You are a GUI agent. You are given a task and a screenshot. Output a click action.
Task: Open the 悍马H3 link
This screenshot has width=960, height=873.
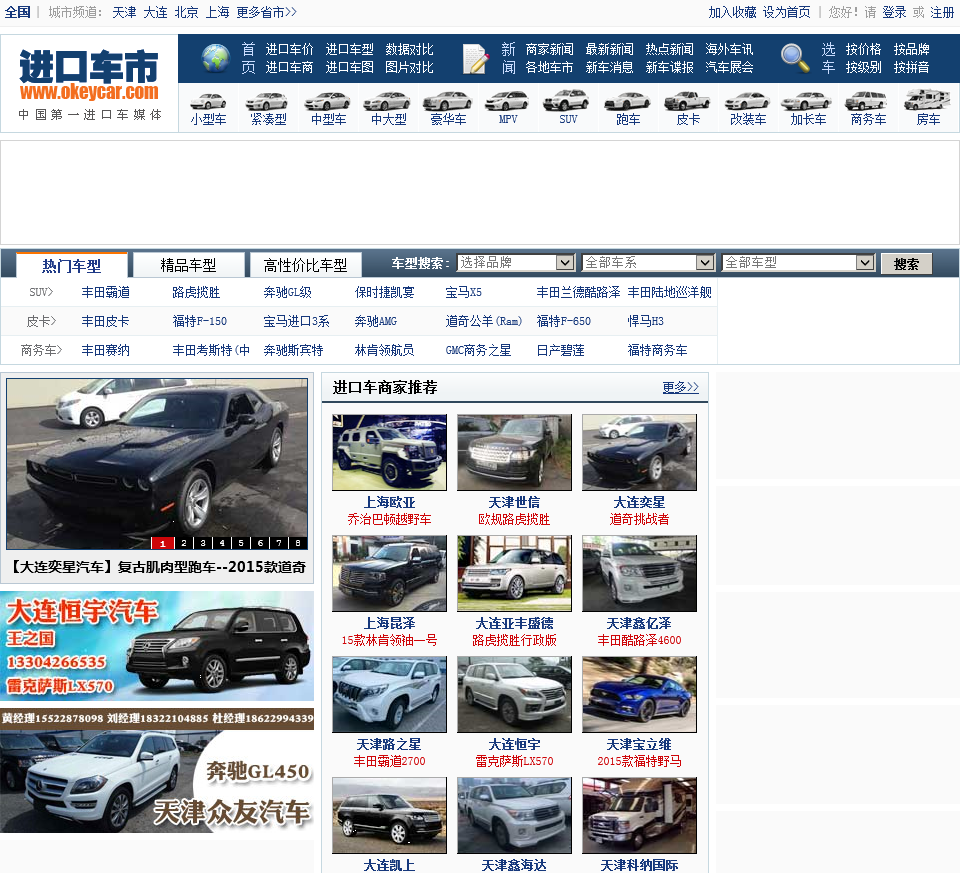click(645, 321)
